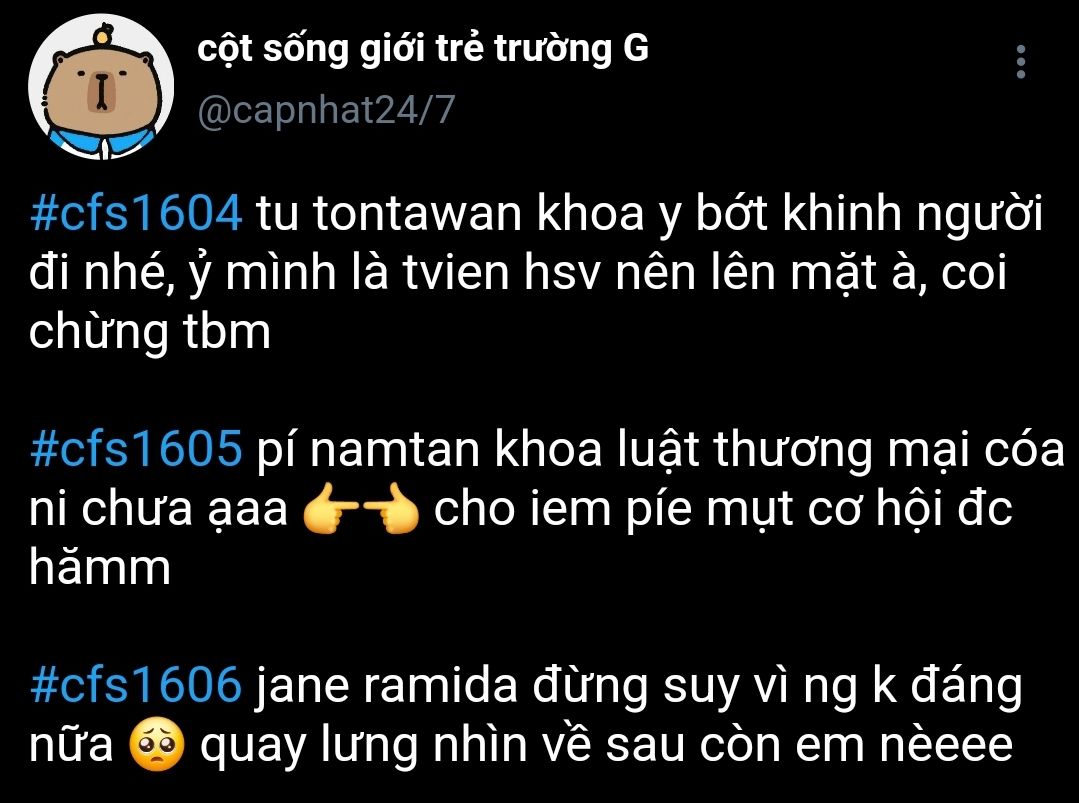Open the profile name cột sống giới trẻ trường G
This screenshot has height=803, width=1079.
tap(423, 49)
